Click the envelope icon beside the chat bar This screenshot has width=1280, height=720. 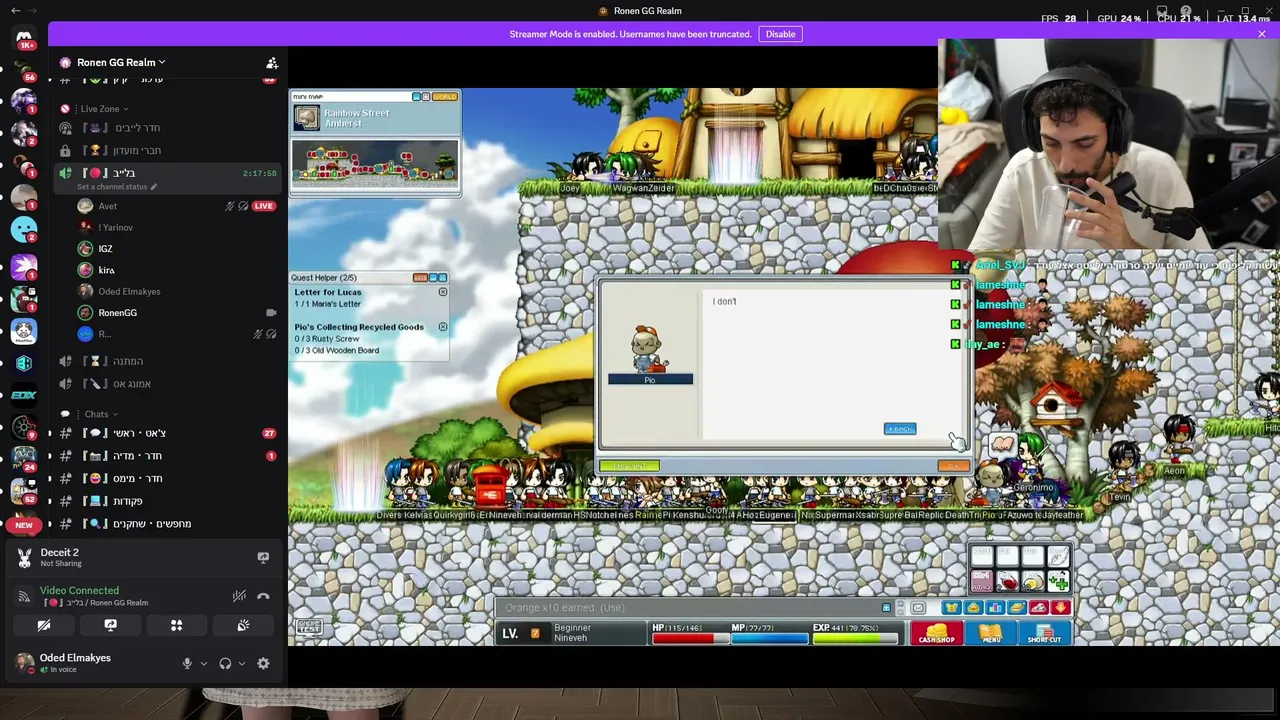(x=918, y=608)
